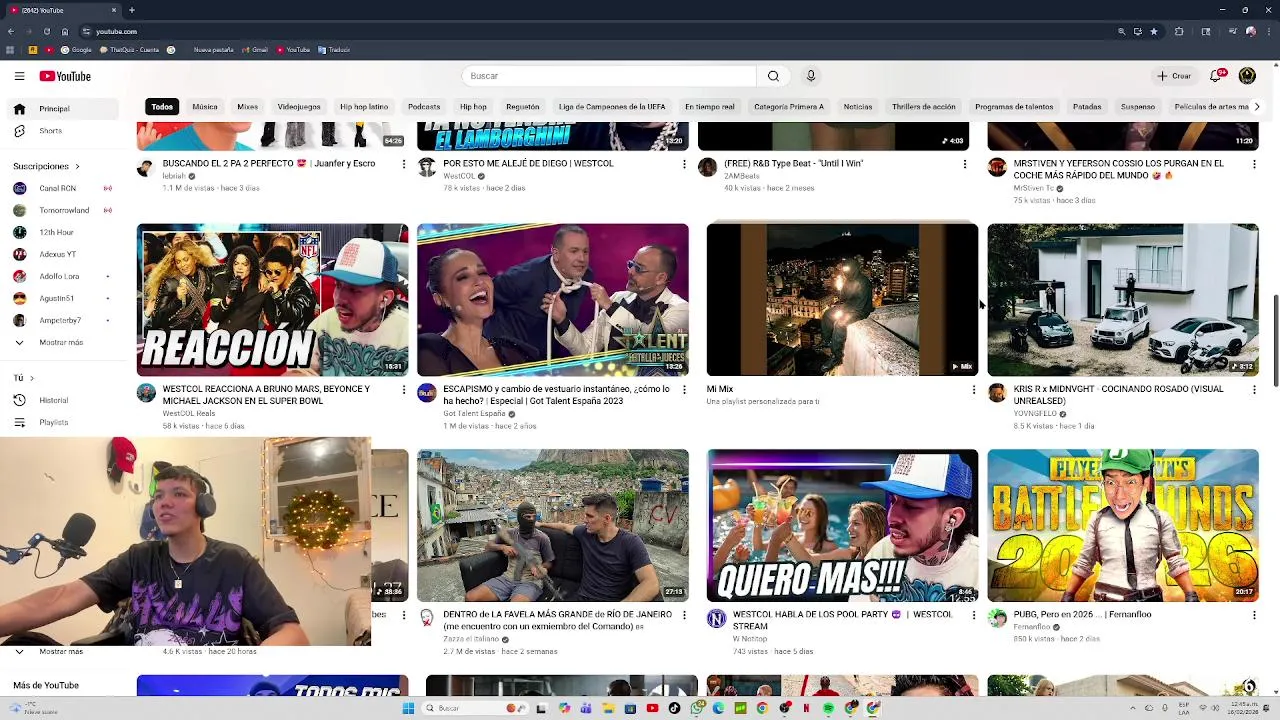Viewport: 1280px width, 720px height.
Task: Expand lower Mostrar más in sidebar
Action: click(60, 651)
